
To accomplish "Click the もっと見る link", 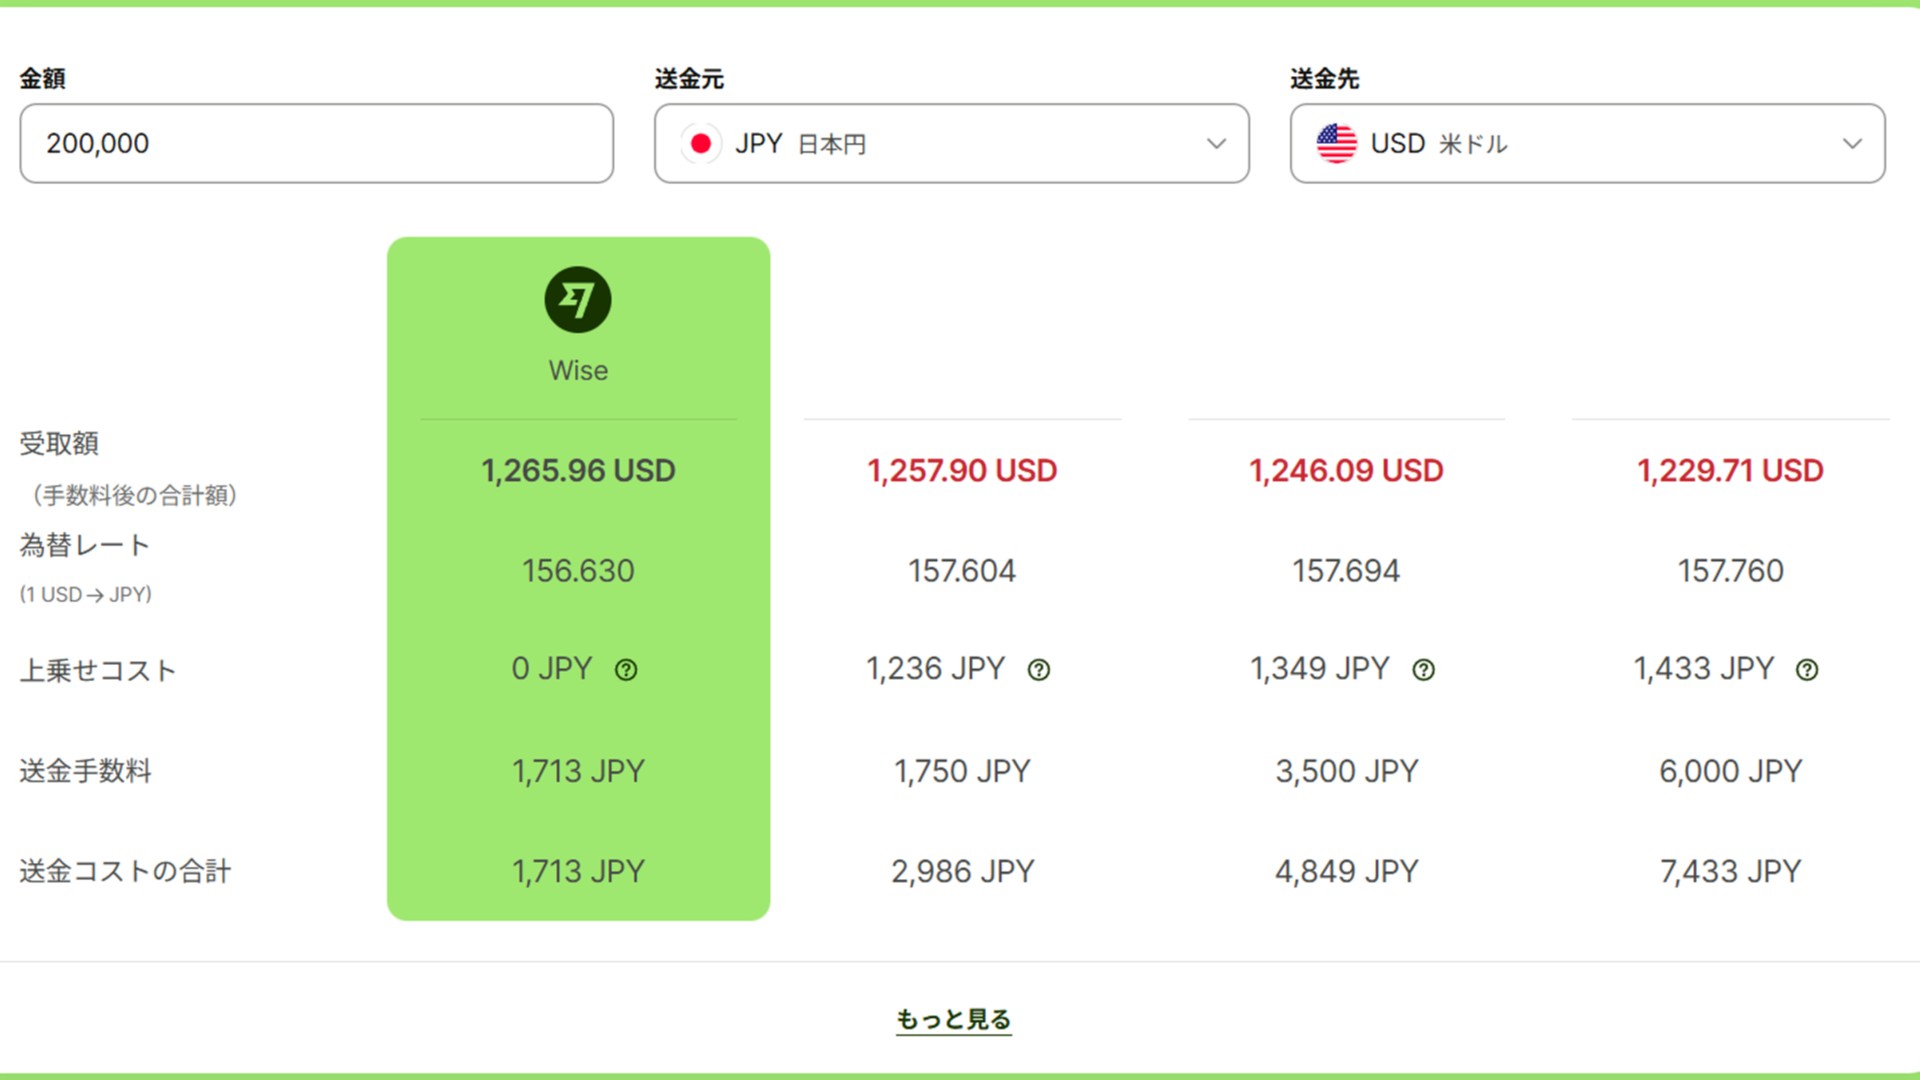I will (953, 1019).
